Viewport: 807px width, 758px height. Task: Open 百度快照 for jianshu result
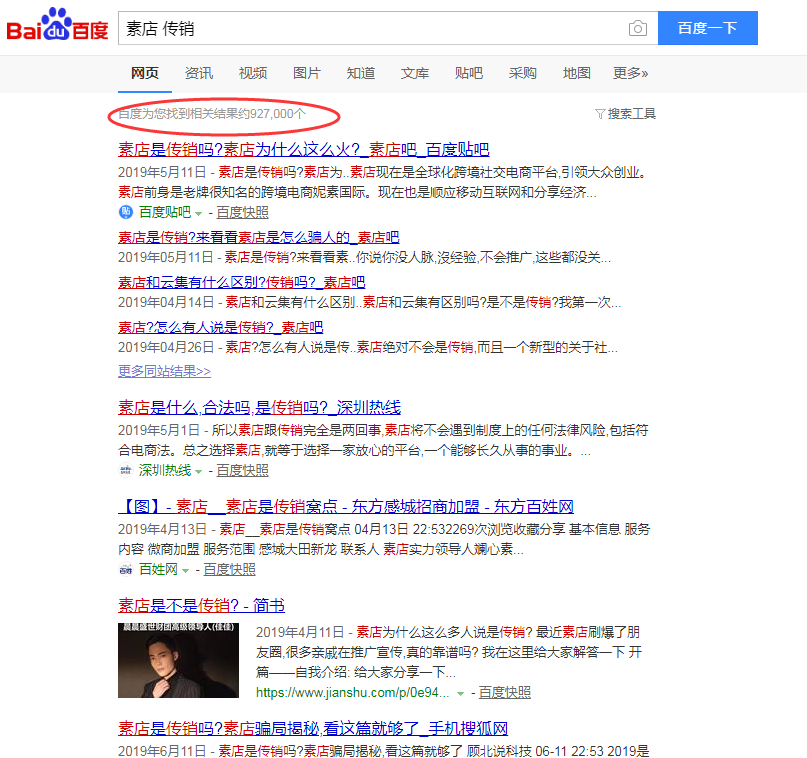pyautogui.click(x=505, y=693)
